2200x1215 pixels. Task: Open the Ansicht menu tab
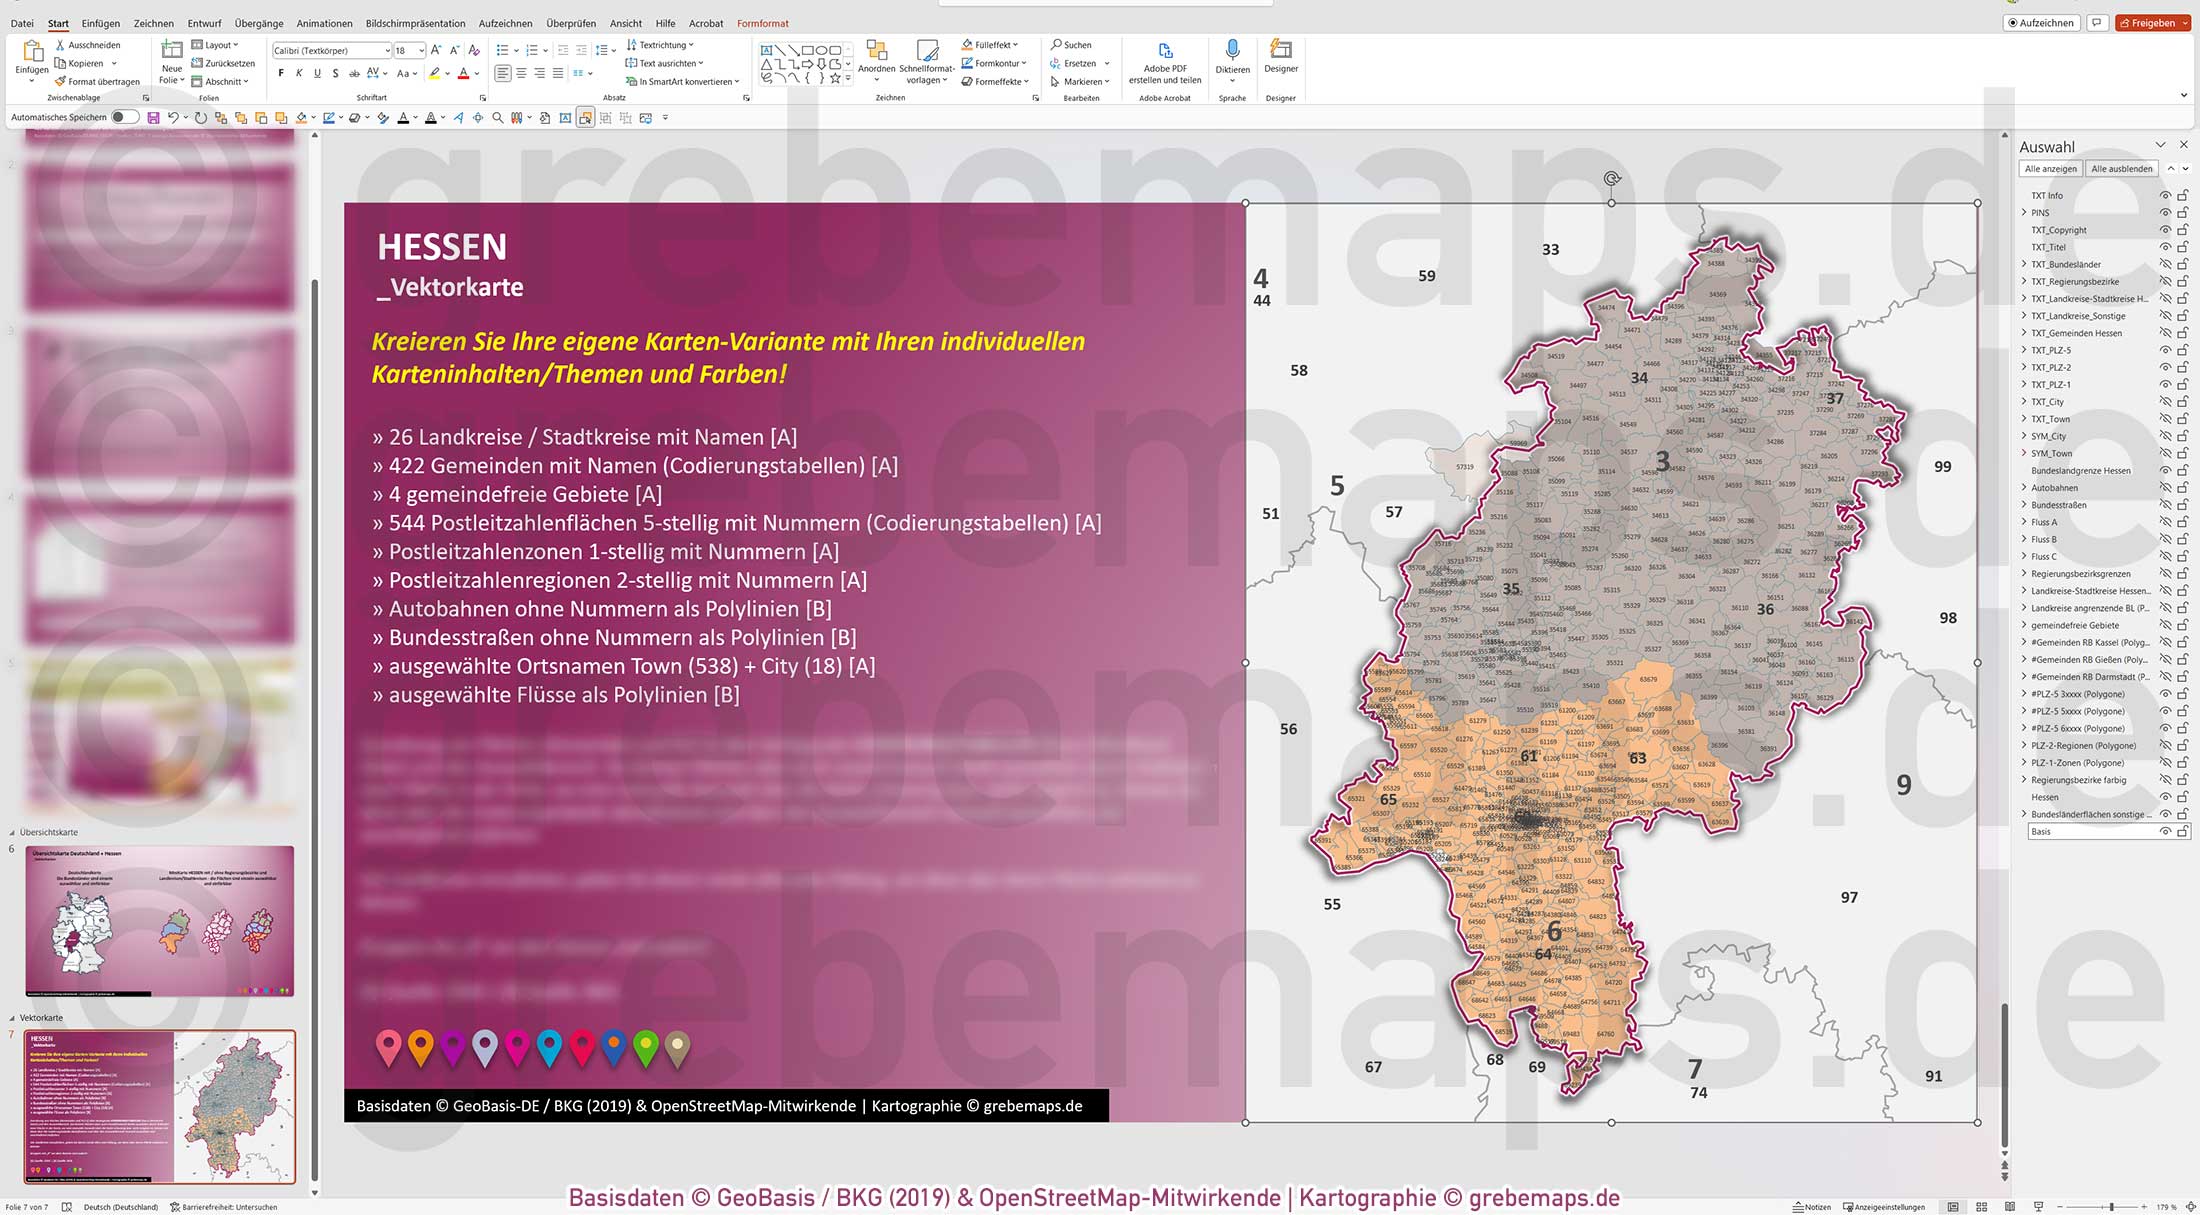point(626,23)
